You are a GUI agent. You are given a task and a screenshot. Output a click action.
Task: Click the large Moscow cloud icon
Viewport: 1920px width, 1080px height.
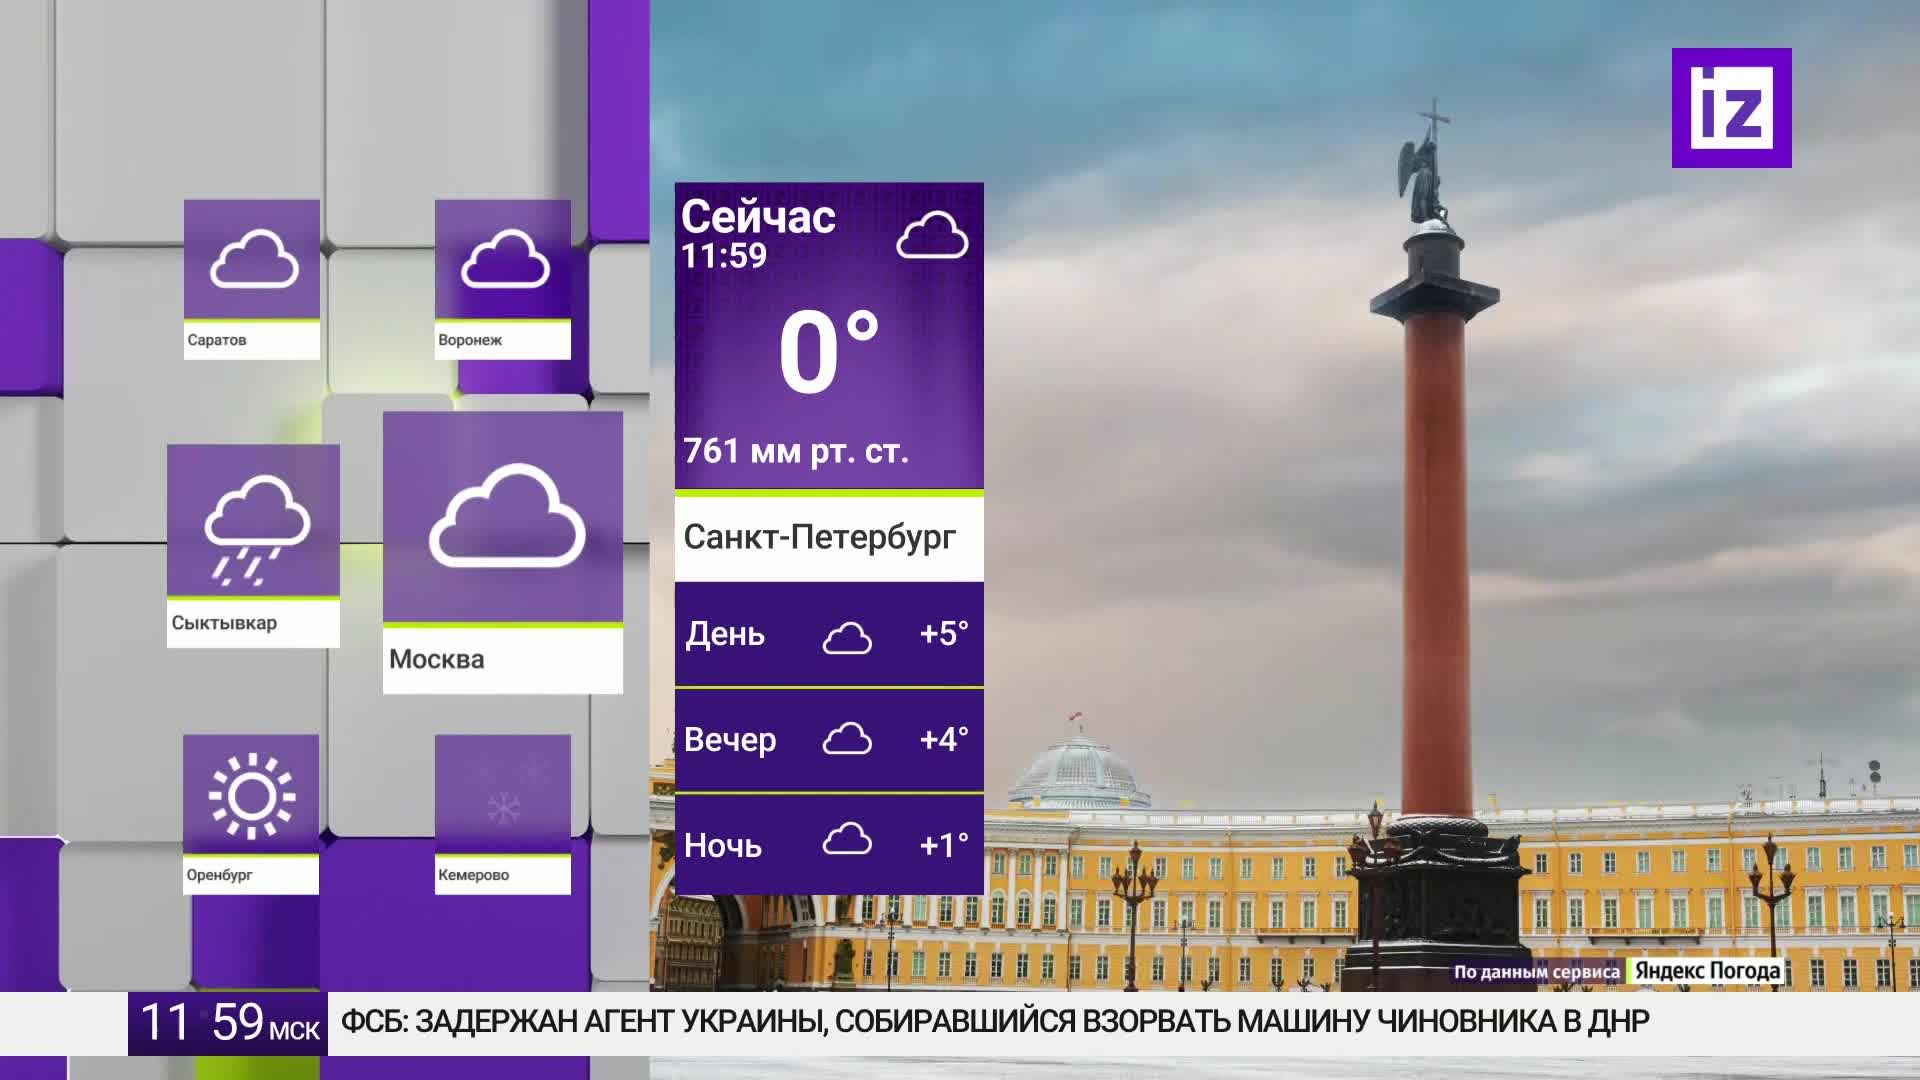[507, 517]
